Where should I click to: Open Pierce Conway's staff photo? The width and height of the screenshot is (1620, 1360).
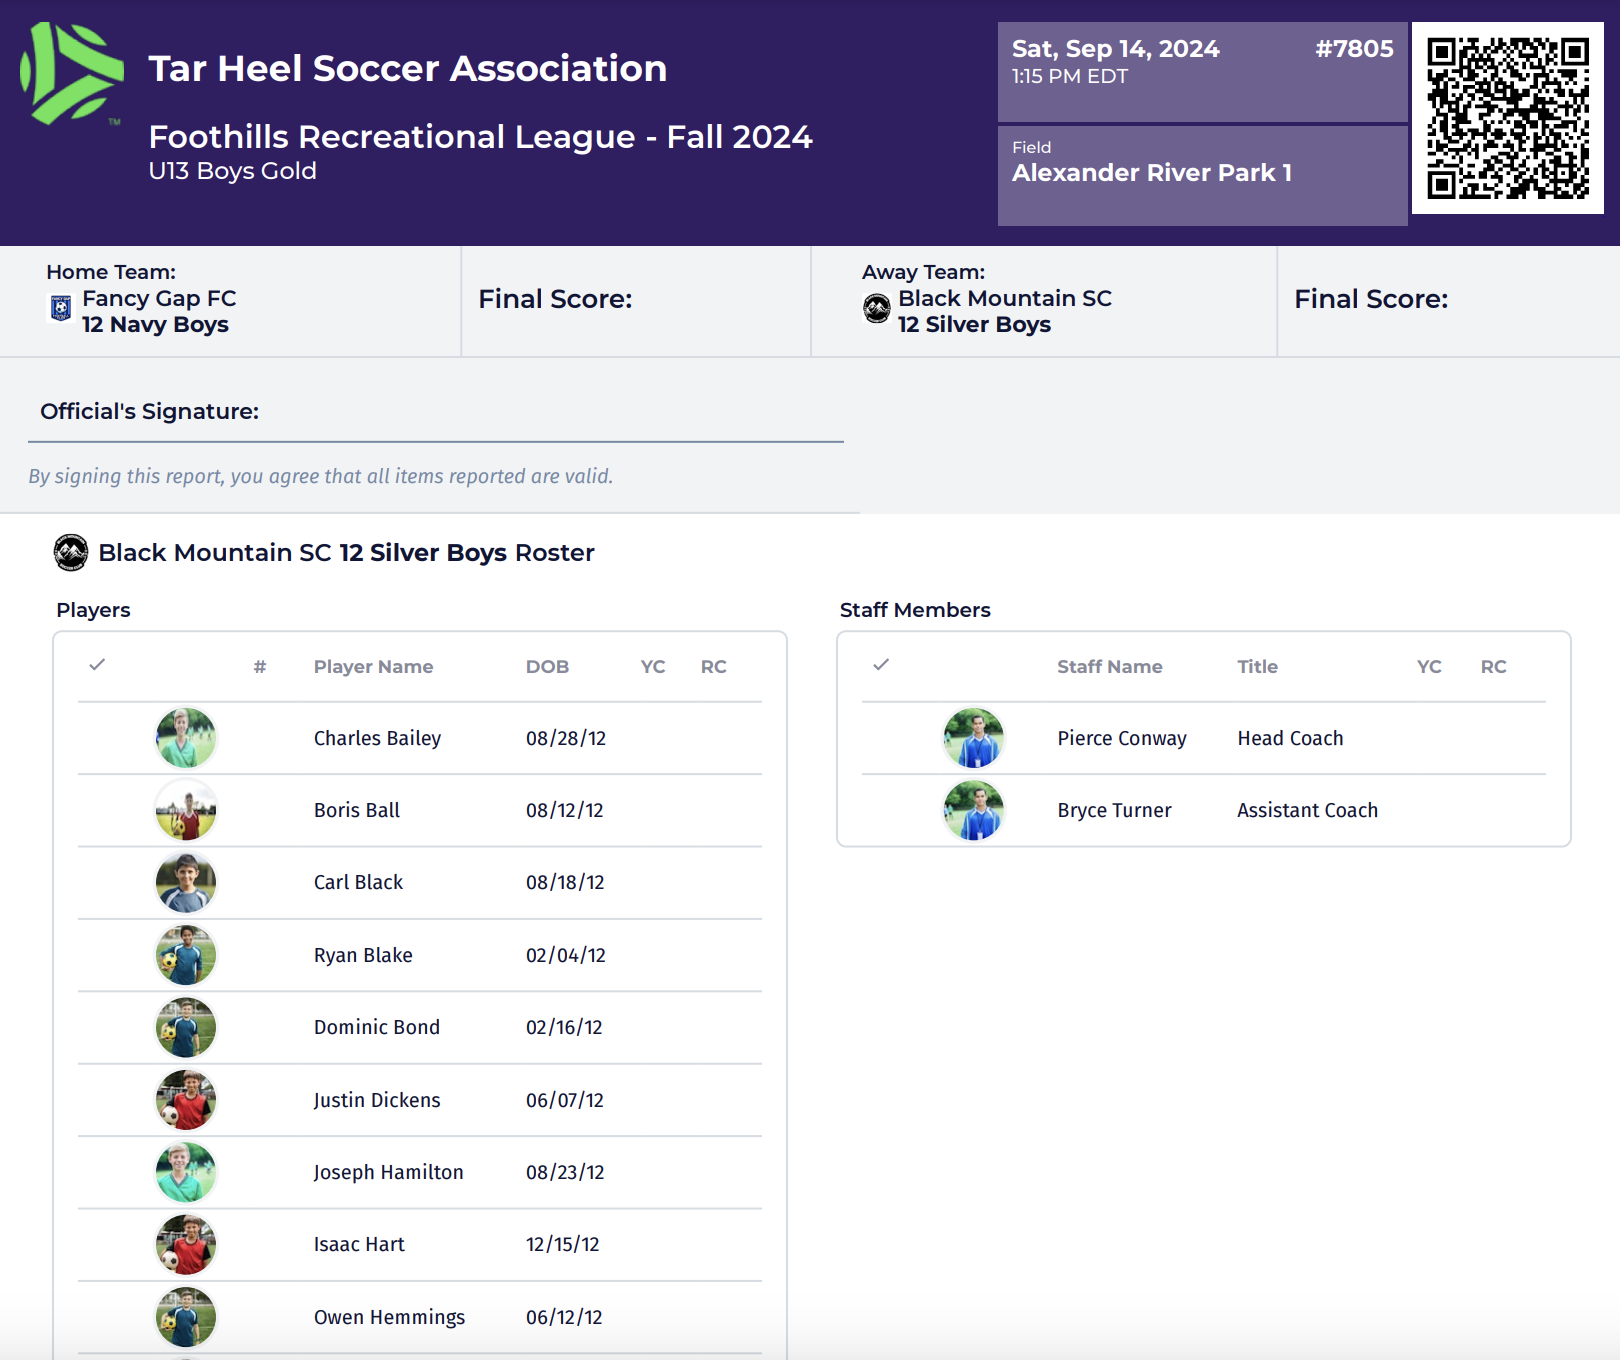974,738
